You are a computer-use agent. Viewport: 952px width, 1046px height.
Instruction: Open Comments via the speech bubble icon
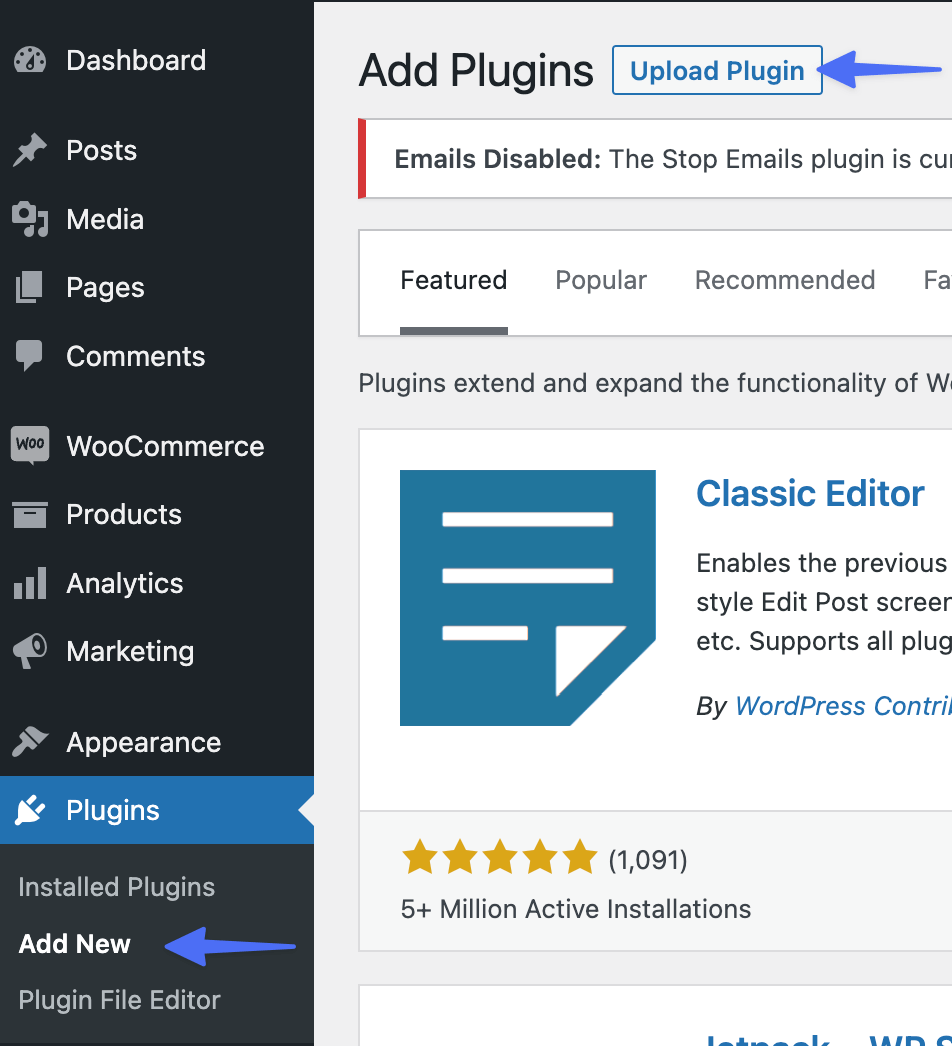30,356
